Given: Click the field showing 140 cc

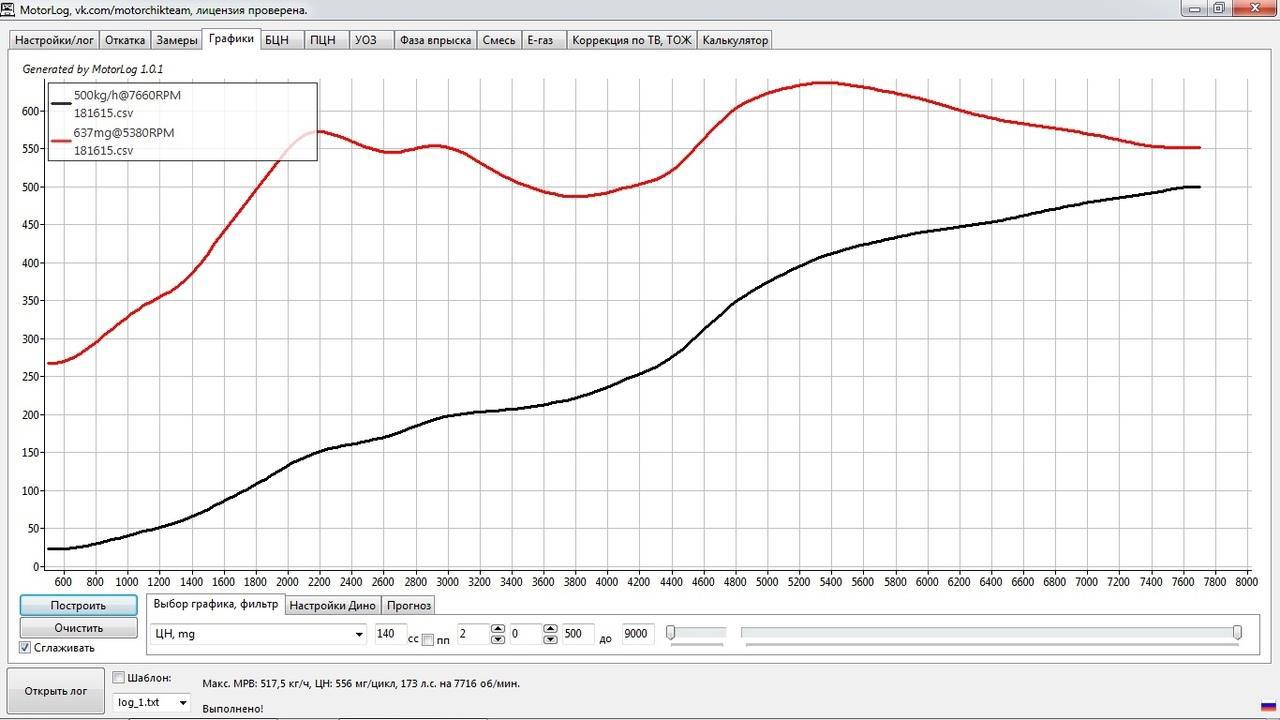Looking at the screenshot, I should pyautogui.click(x=389, y=634).
